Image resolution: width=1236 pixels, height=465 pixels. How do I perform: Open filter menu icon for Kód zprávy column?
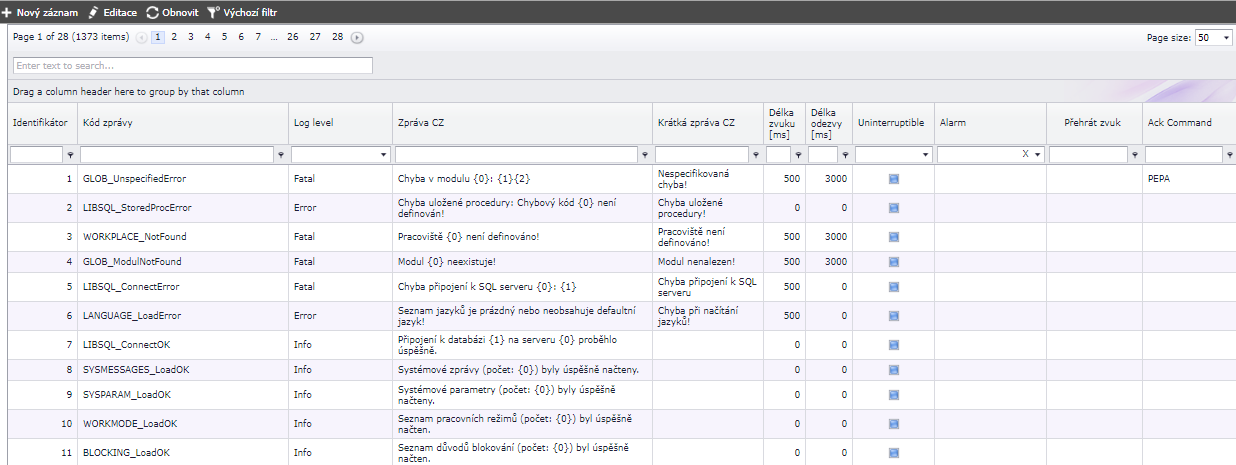280,155
